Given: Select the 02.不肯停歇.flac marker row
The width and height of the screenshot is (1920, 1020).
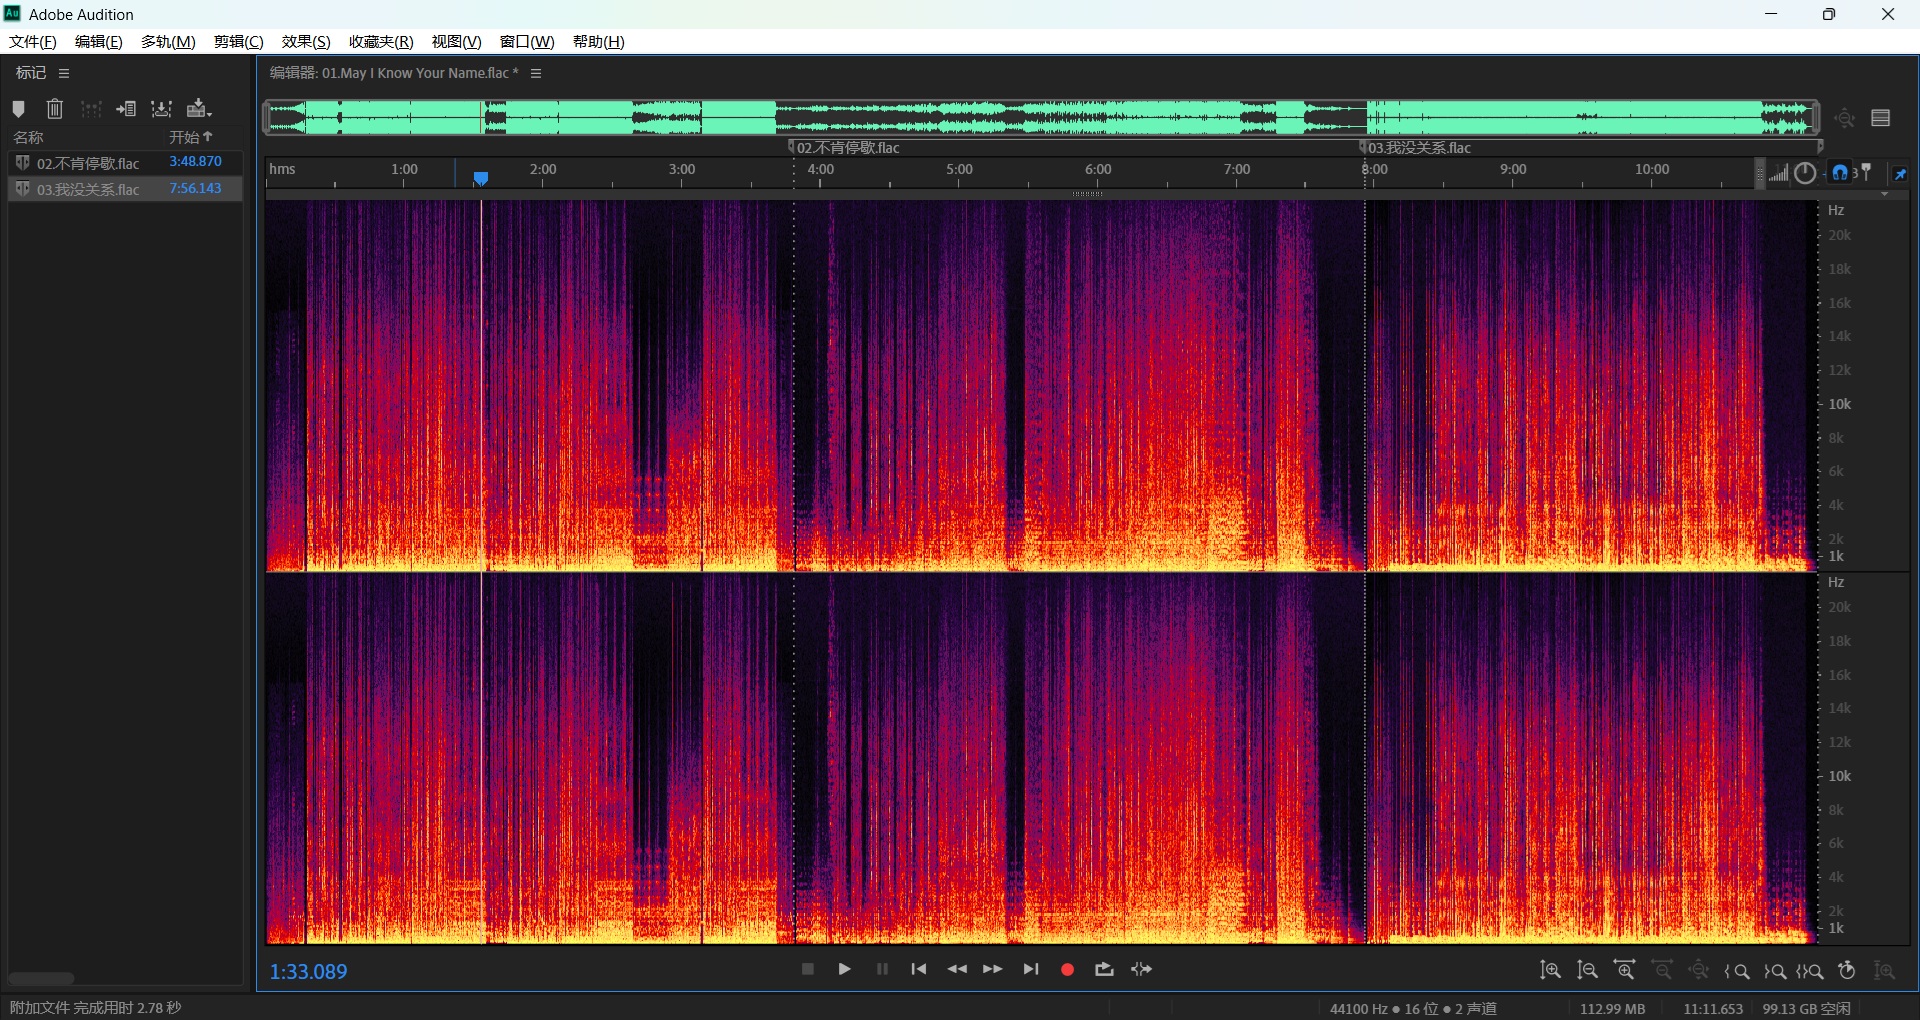Looking at the screenshot, I should coord(88,163).
